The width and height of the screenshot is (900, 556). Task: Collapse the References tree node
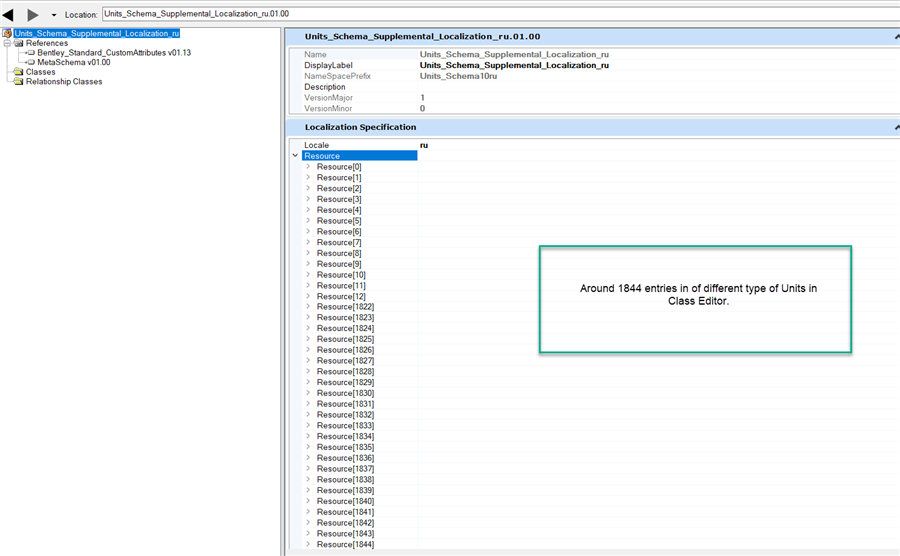[7, 43]
